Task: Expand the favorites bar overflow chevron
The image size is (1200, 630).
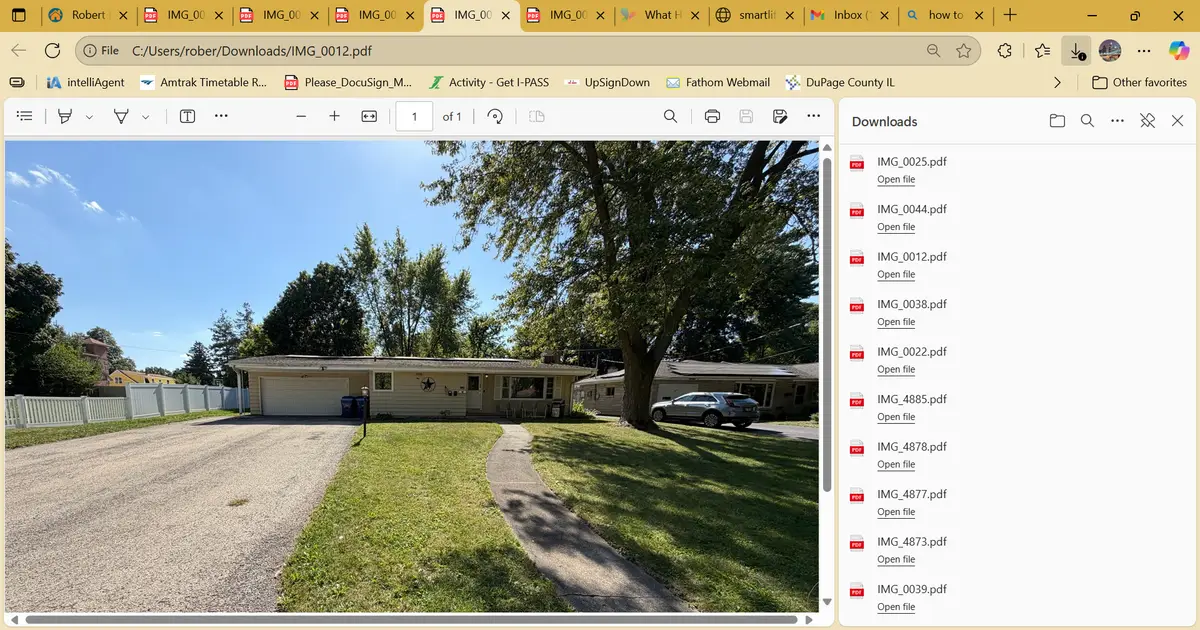Action: pos(1058,82)
